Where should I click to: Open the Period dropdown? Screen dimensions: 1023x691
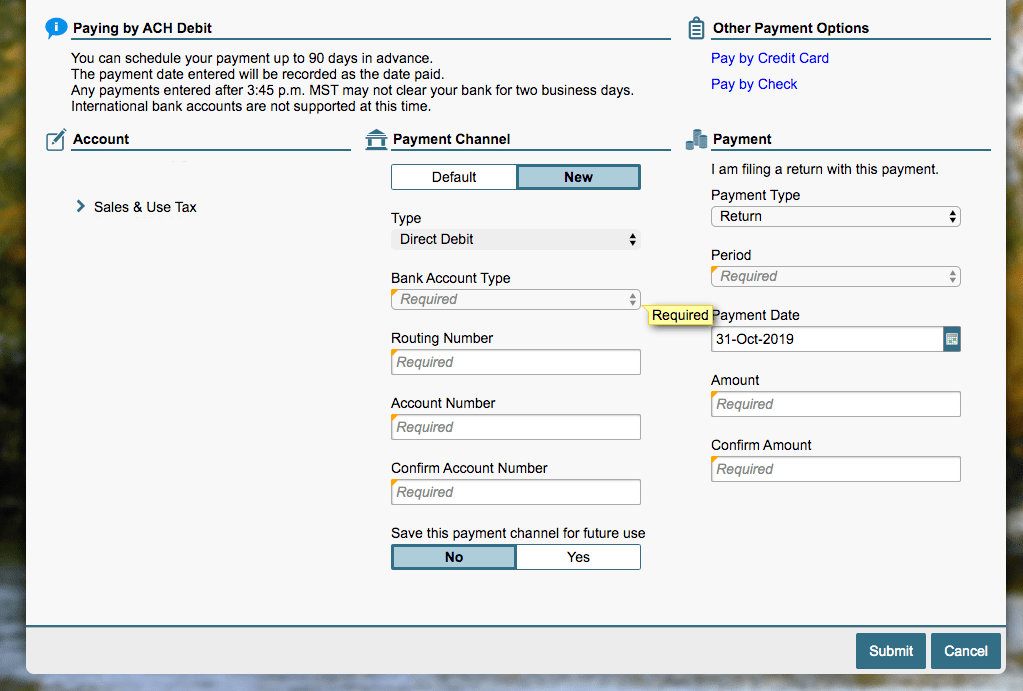836,277
